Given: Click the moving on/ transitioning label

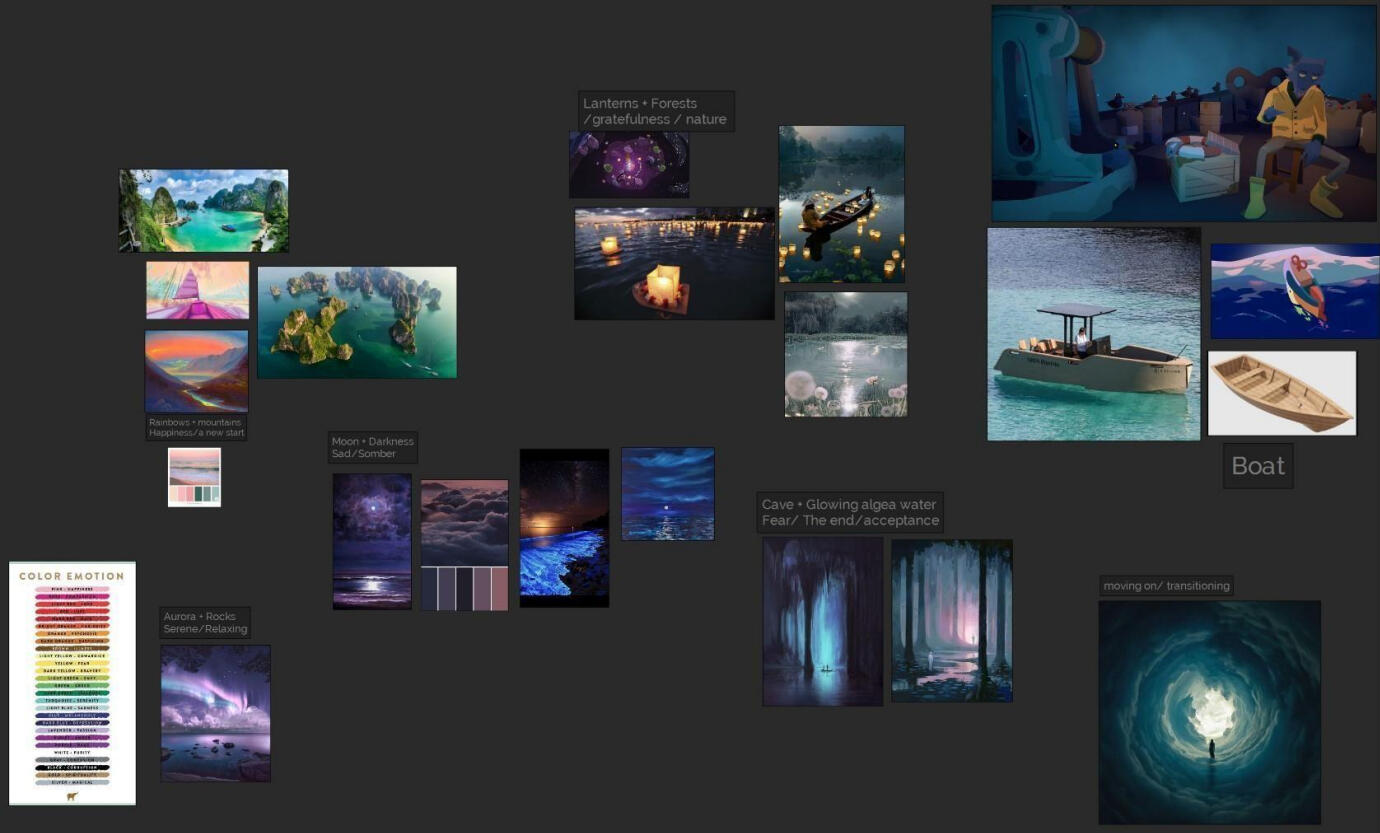Looking at the screenshot, I should tap(1167, 585).
